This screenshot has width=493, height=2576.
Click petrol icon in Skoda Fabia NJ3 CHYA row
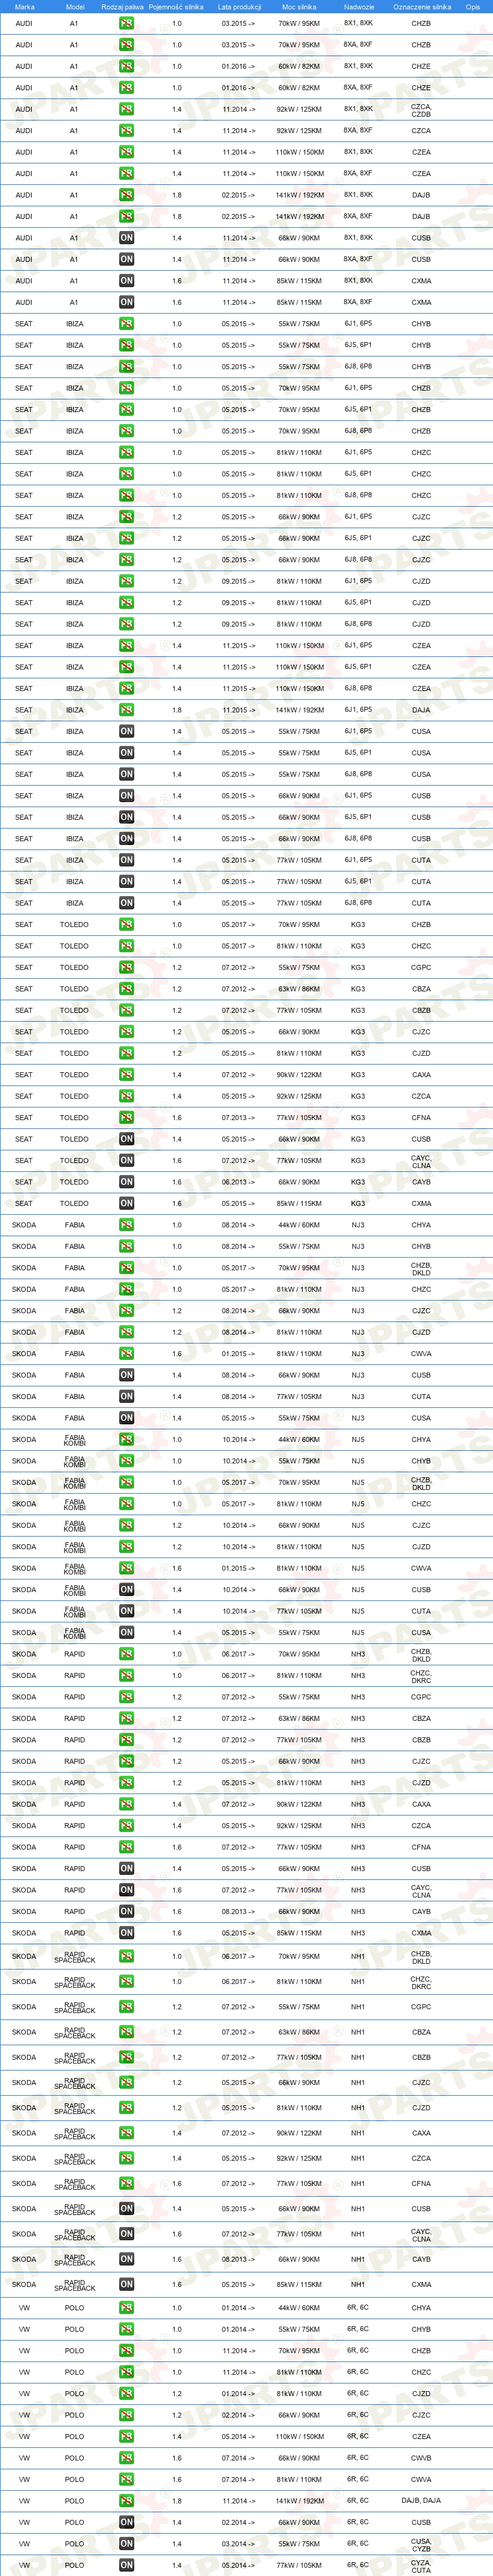point(126,1225)
